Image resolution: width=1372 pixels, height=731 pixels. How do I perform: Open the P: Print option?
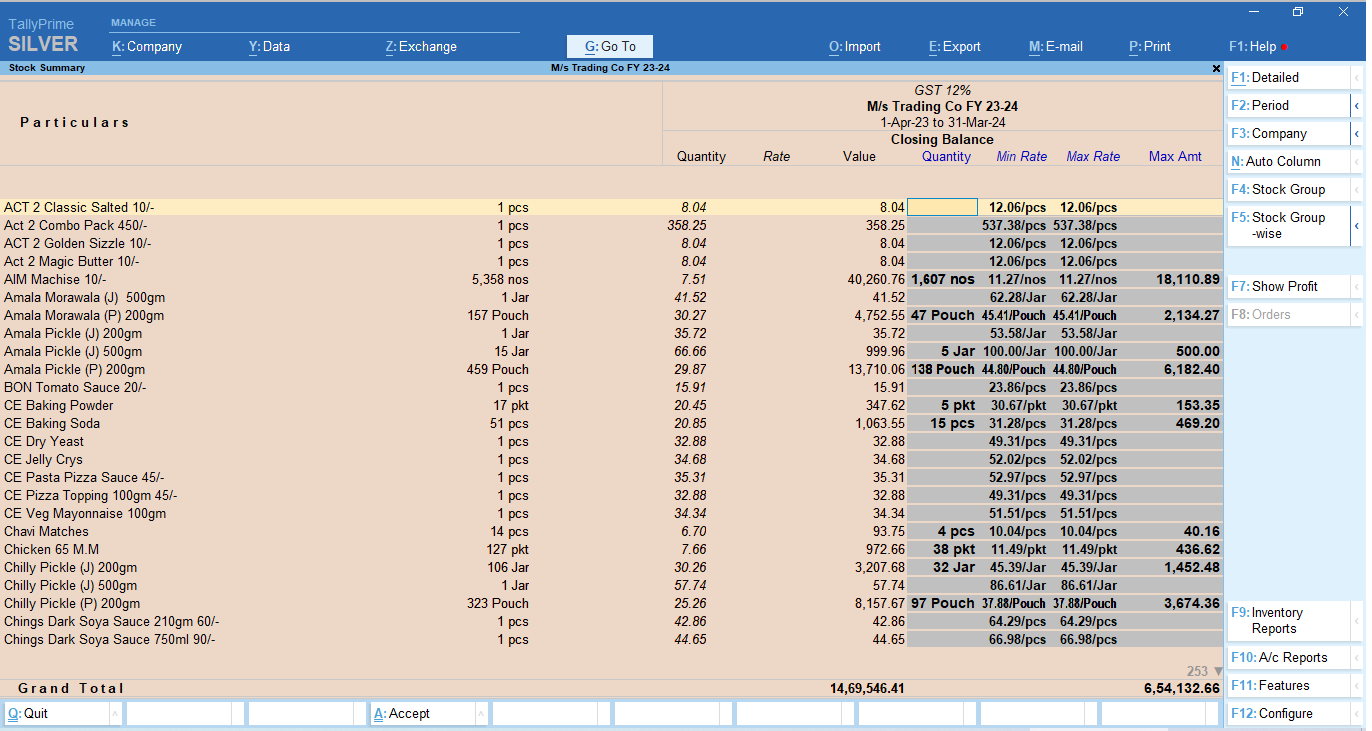point(1148,46)
